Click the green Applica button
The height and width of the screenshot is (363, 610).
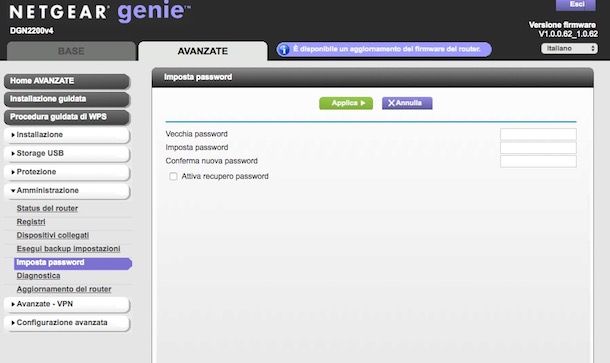pyautogui.click(x=346, y=103)
